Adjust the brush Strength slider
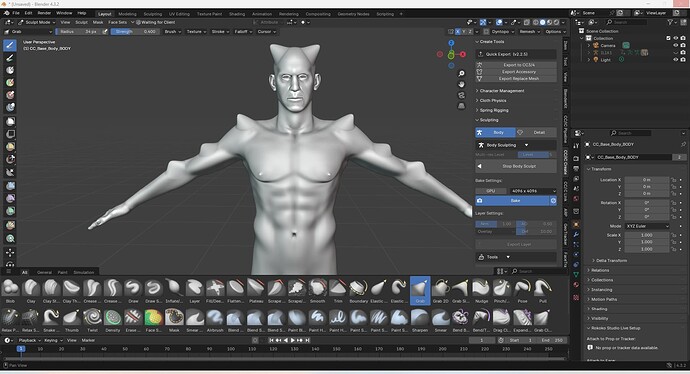The image size is (690, 374). [136, 32]
